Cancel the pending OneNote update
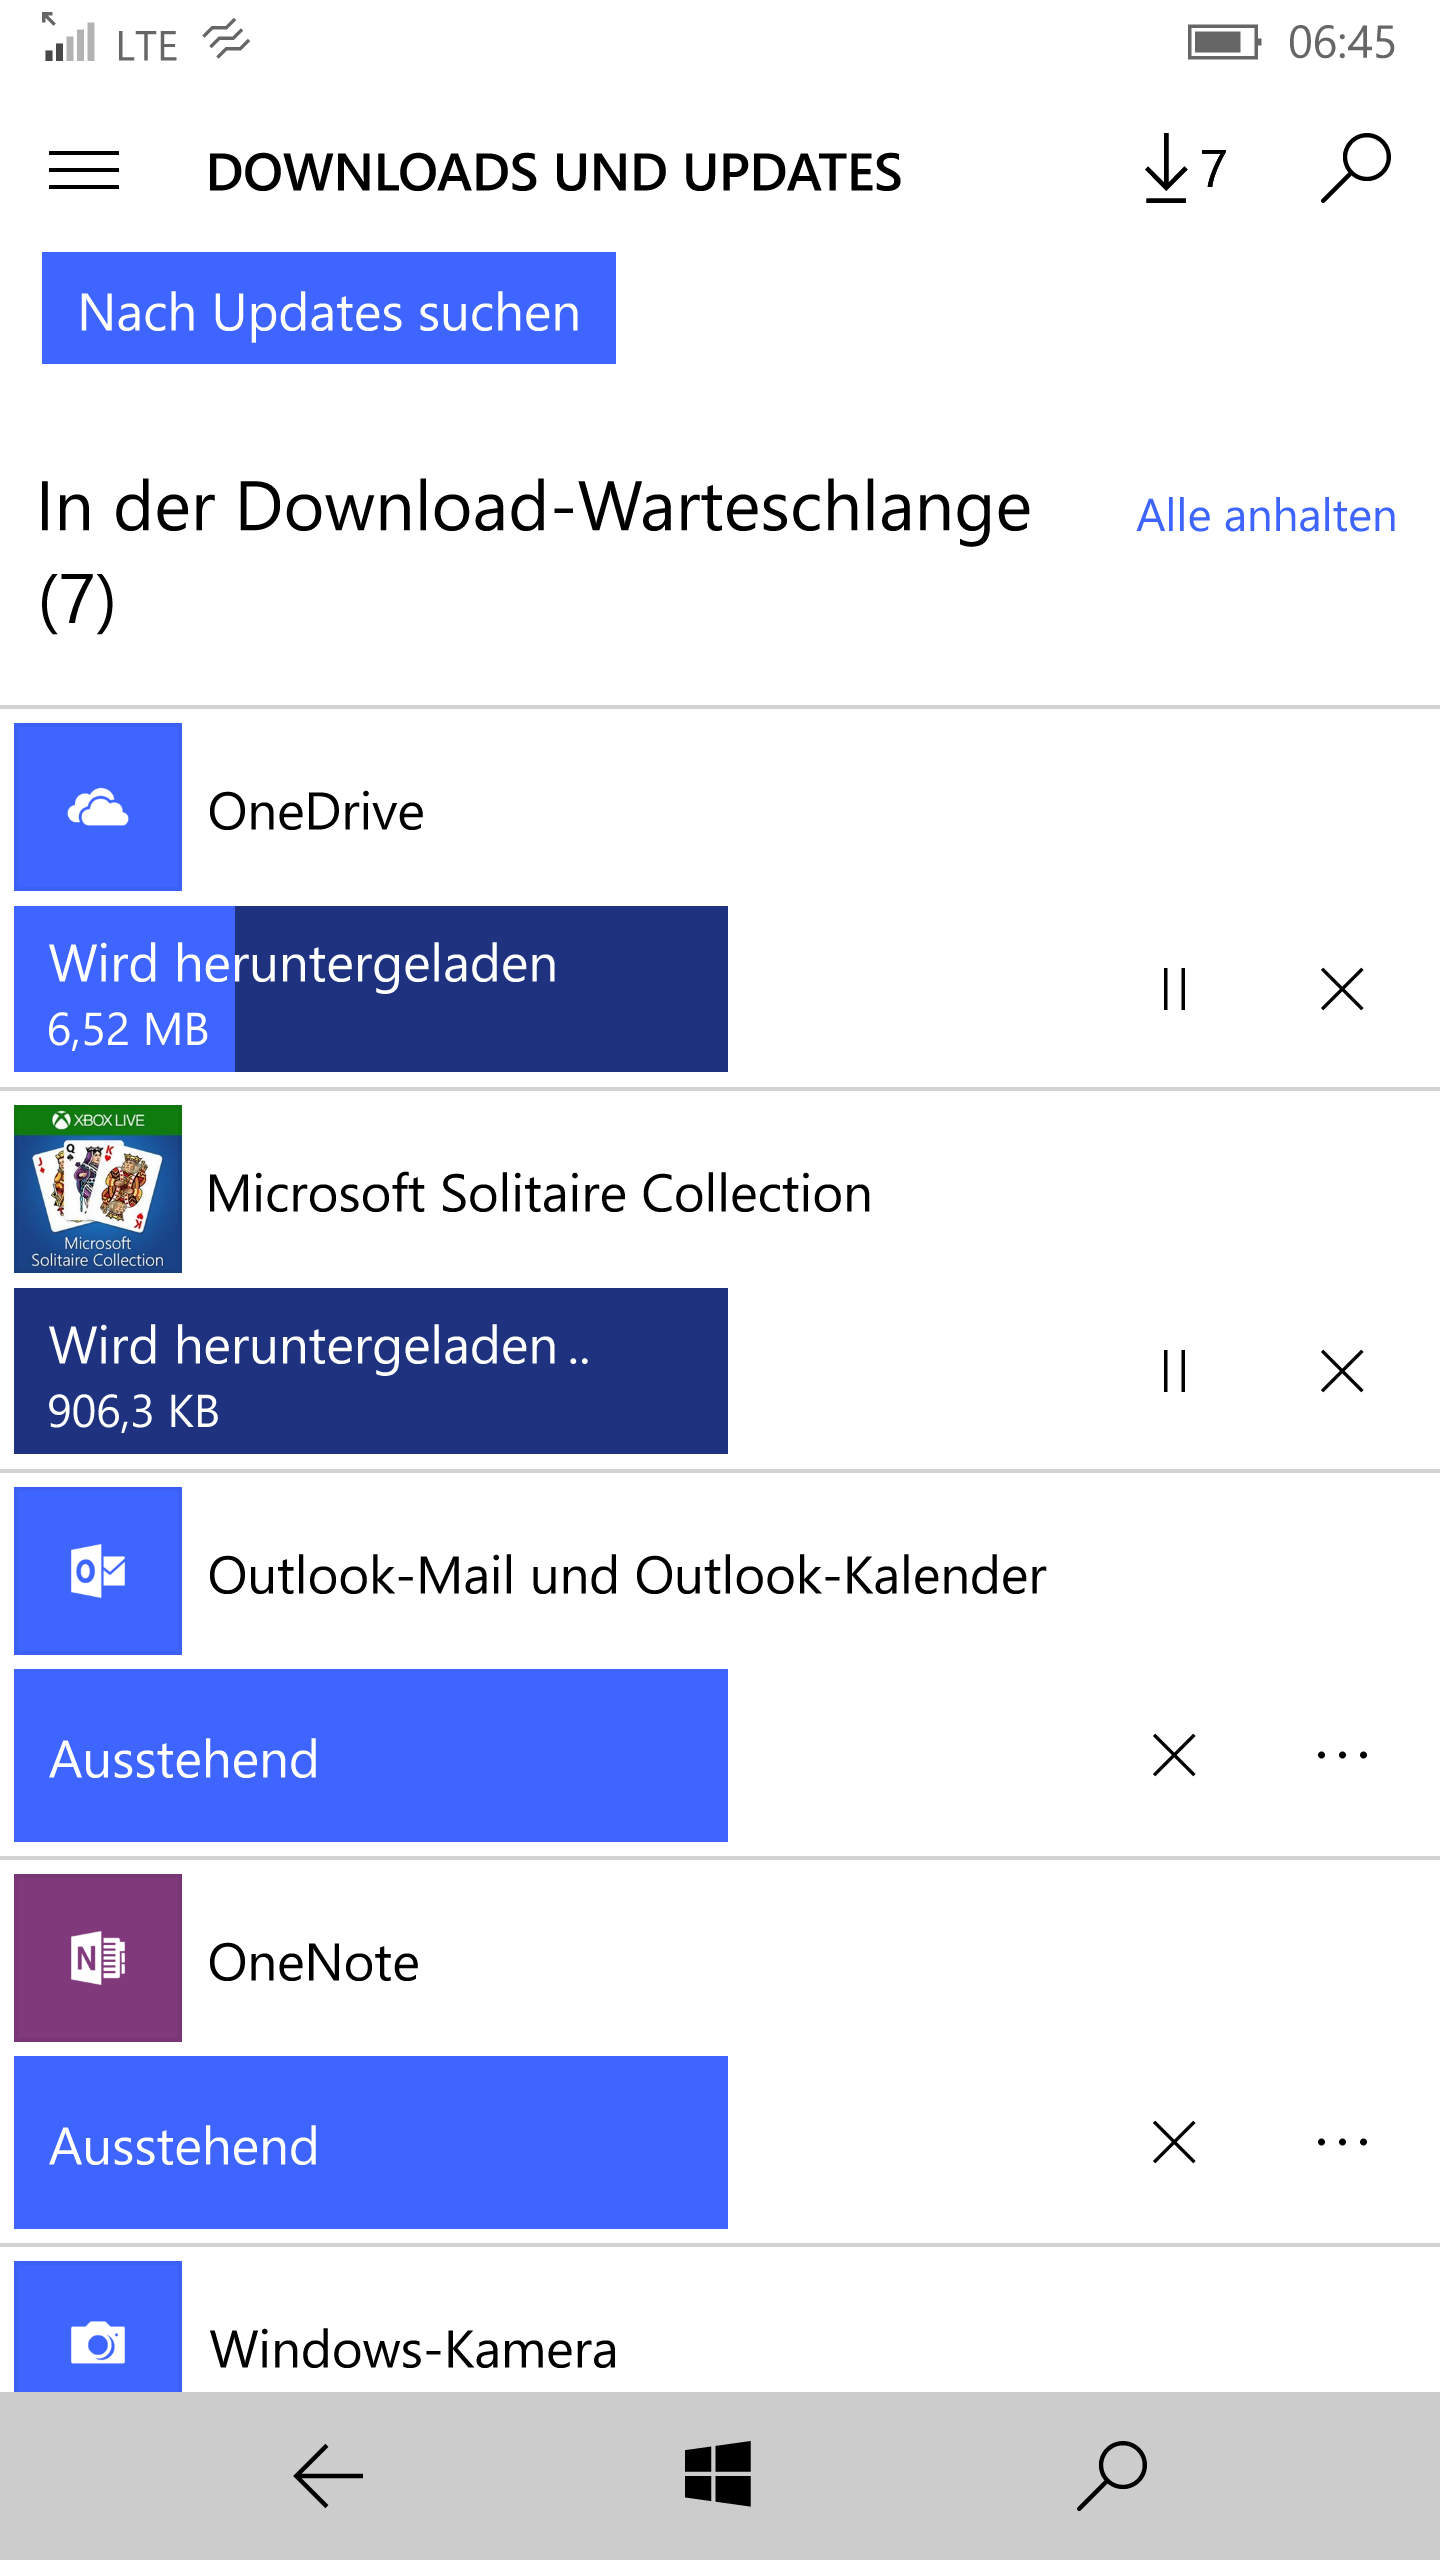This screenshot has height=2560, width=1440. click(x=1174, y=2142)
